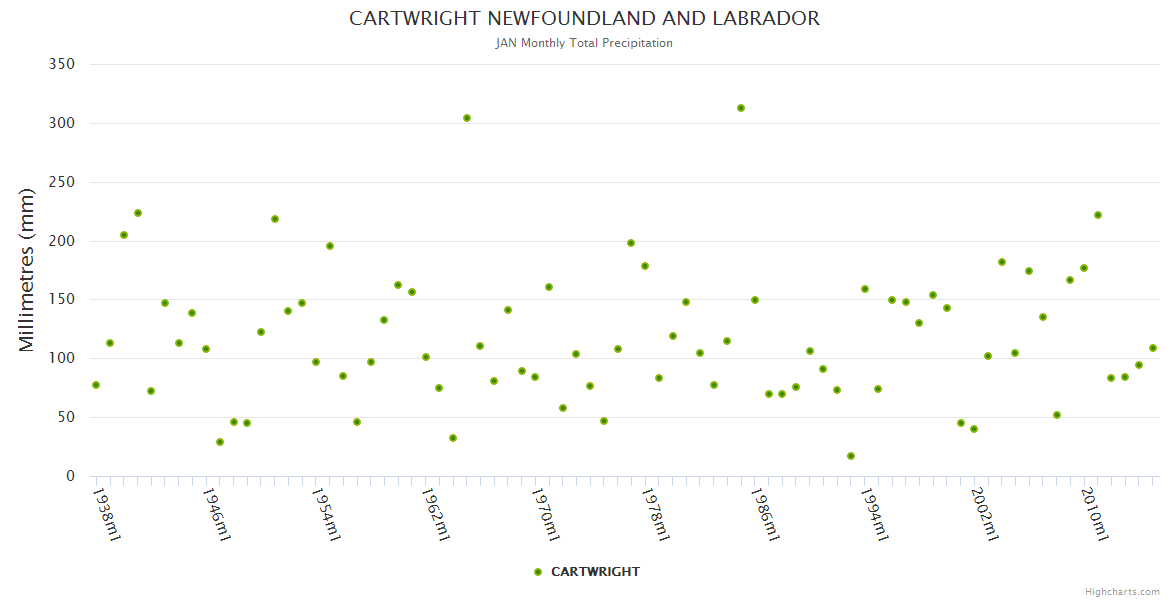The width and height of the screenshot is (1170, 600).
Task: Click the 1965 data point near 304 mm
Action: [x=467, y=118]
